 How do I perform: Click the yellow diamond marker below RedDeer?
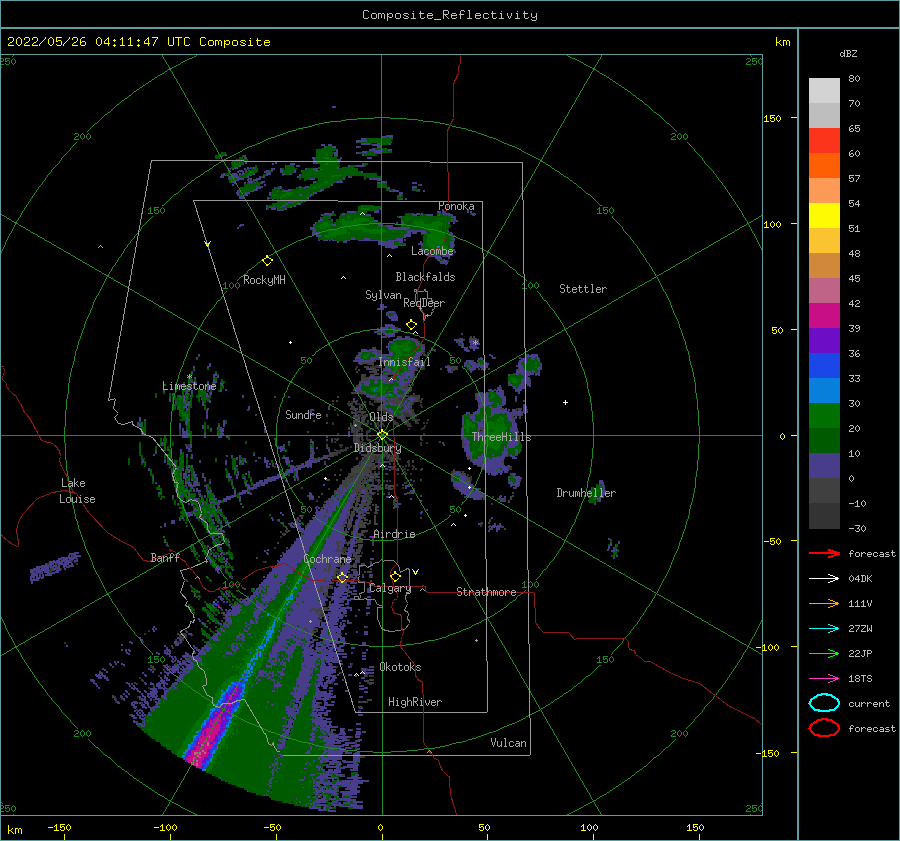pyautogui.click(x=411, y=325)
